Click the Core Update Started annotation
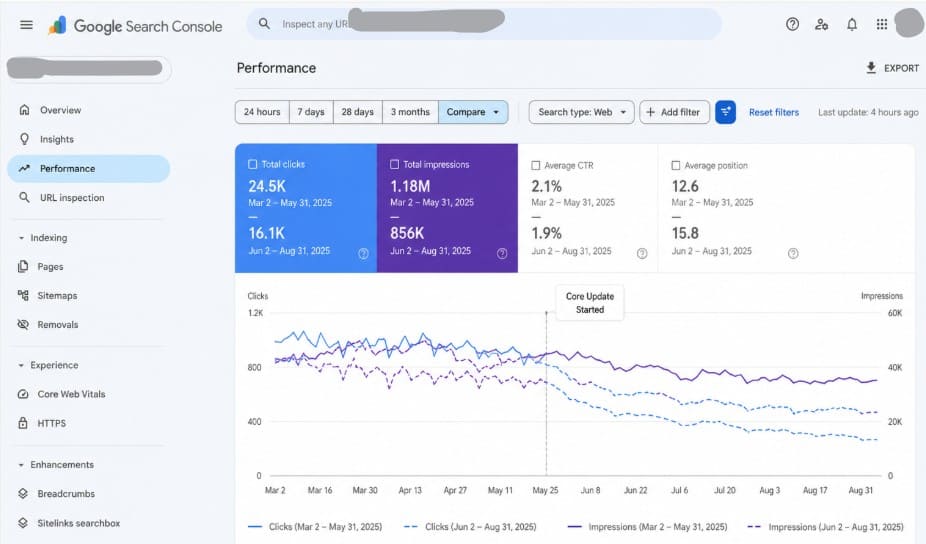926x544 pixels. [590, 302]
